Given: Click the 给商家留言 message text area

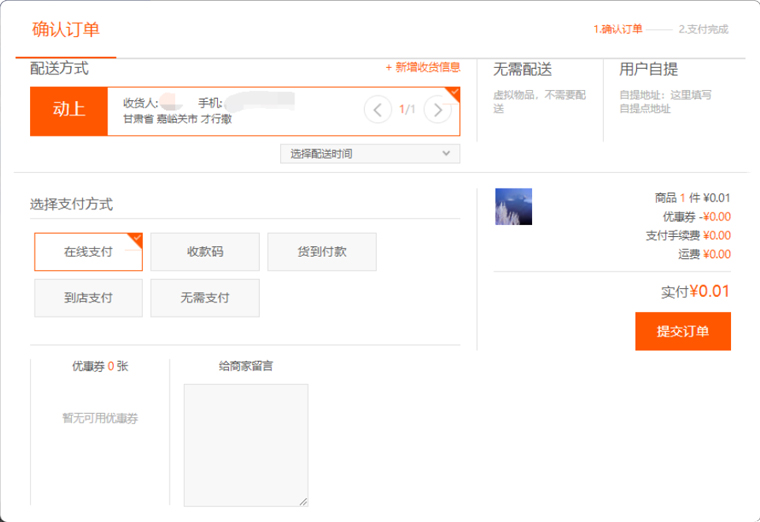Looking at the screenshot, I should tap(245, 444).
